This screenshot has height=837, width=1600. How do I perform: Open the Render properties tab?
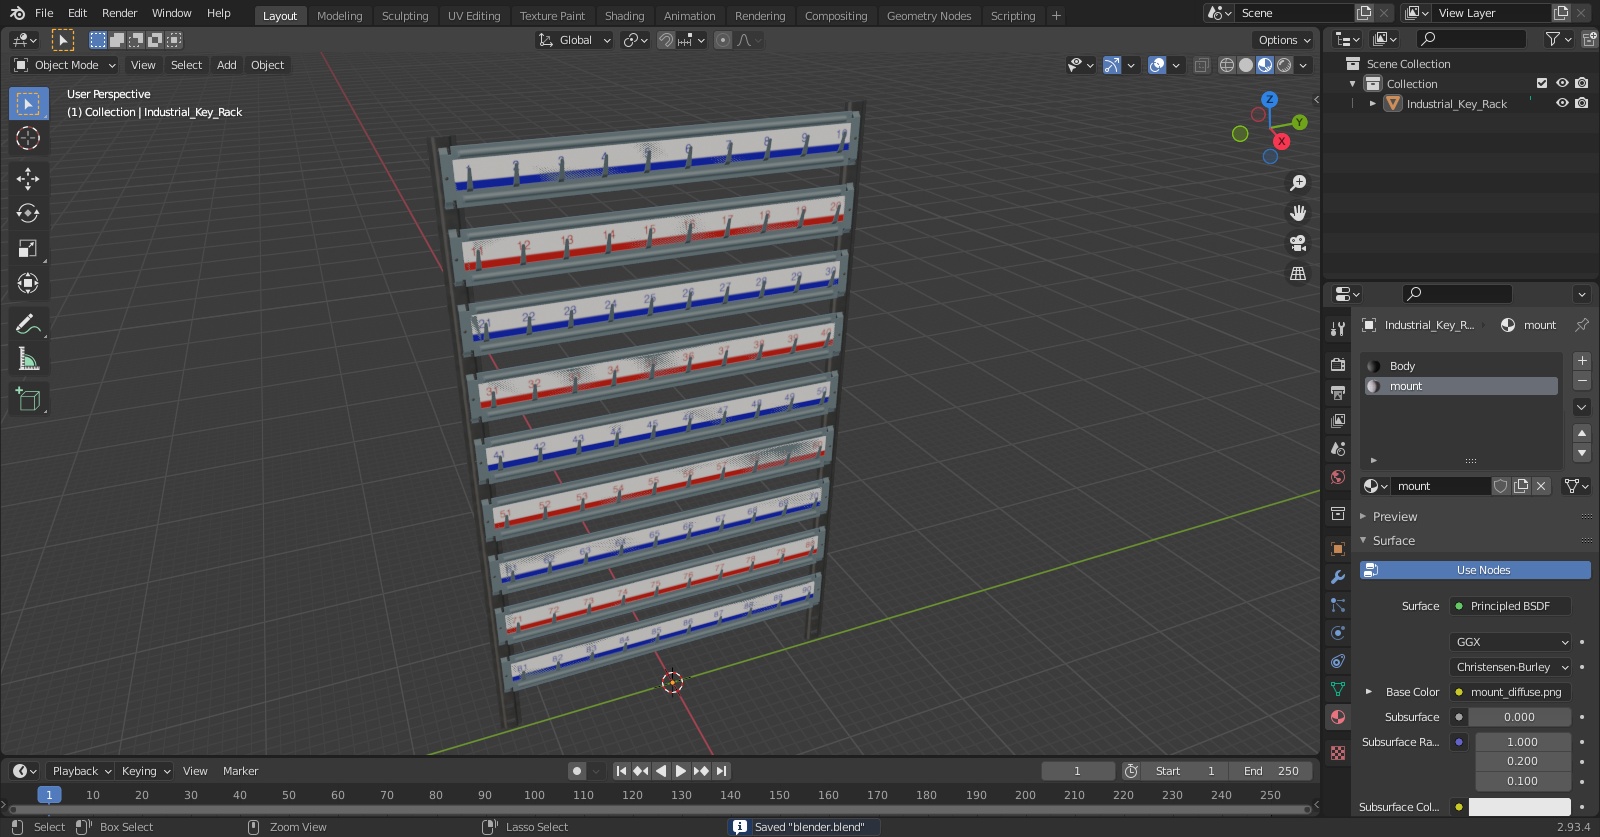click(1338, 364)
